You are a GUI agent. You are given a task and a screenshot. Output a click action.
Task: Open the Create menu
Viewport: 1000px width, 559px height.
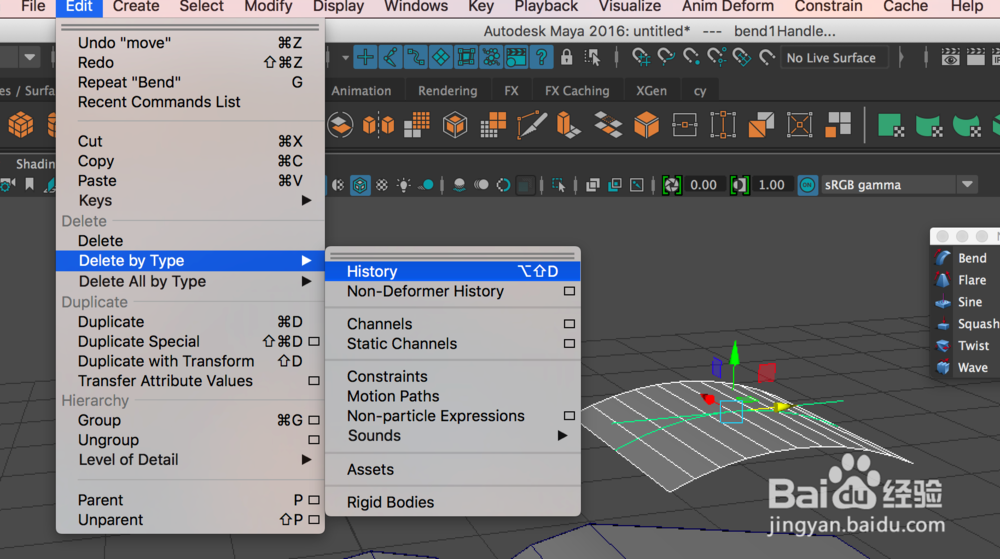[136, 7]
